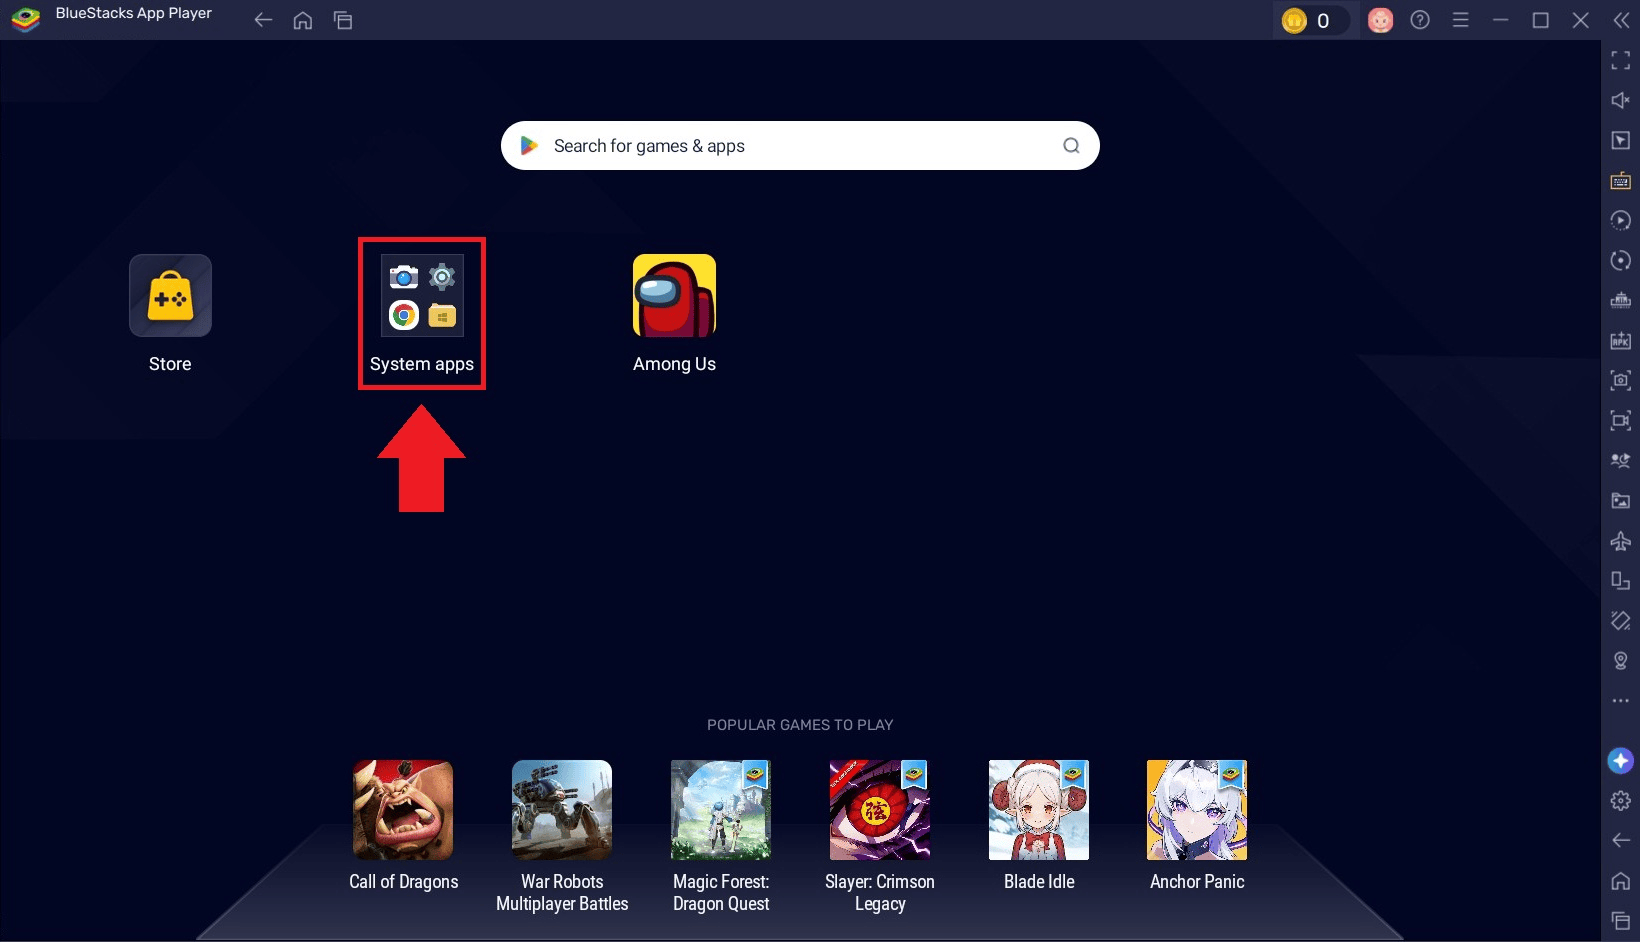
Task: Rotate the screen using the sidebar icon
Action: tap(1621, 581)
